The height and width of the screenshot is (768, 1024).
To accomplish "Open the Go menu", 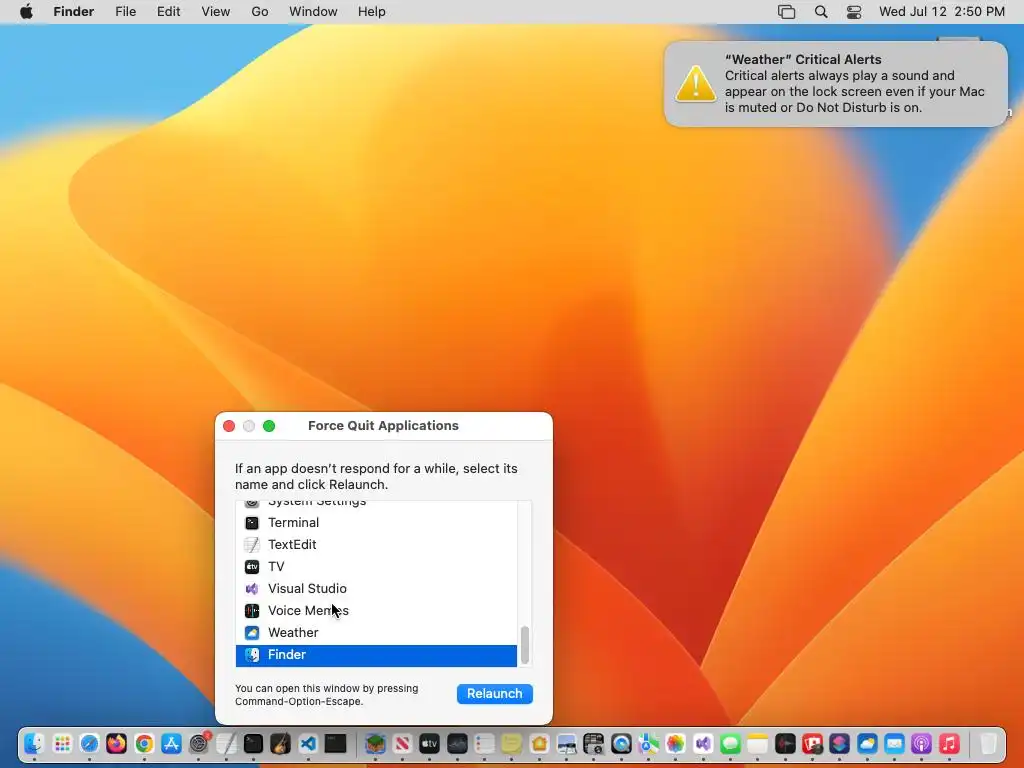I will 260,12.
